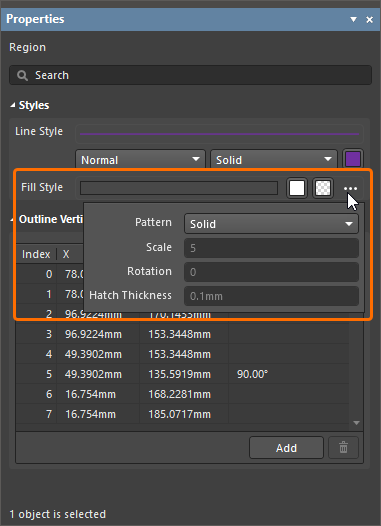This screenshot has height=526, width=381.
Task: Open the Solid line style dropdown
Action: pos(273,160)
